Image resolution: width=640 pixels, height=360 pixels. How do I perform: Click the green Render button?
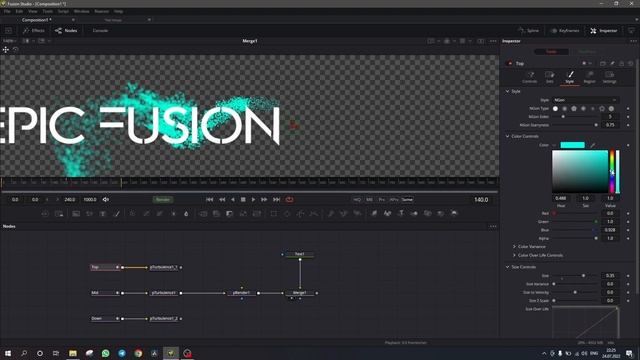pos(163,200)
